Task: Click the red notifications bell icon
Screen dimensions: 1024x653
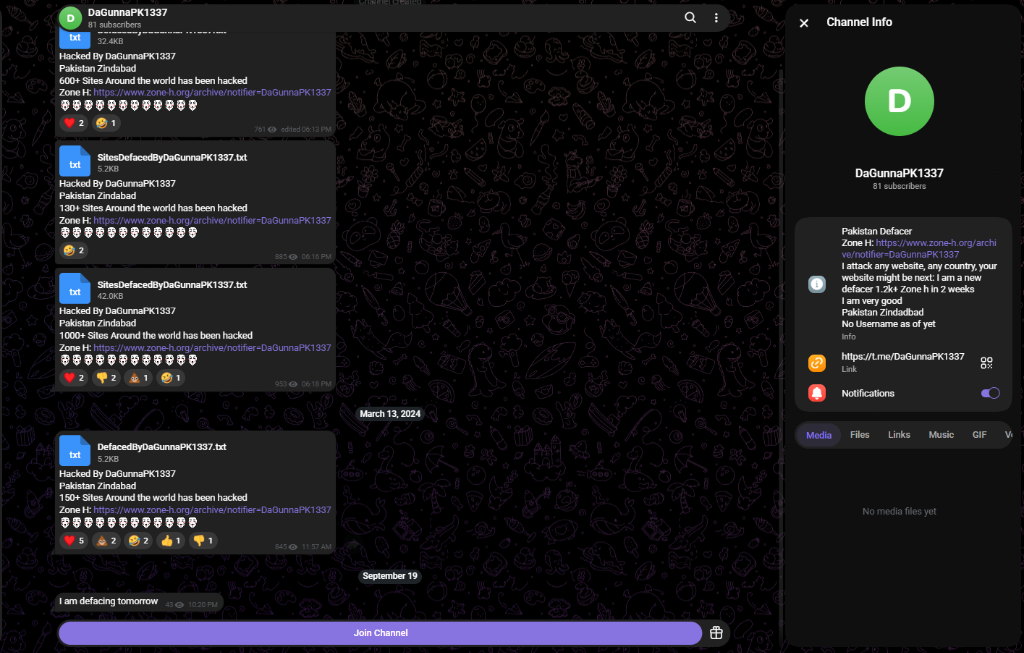Action: point(817,393)
